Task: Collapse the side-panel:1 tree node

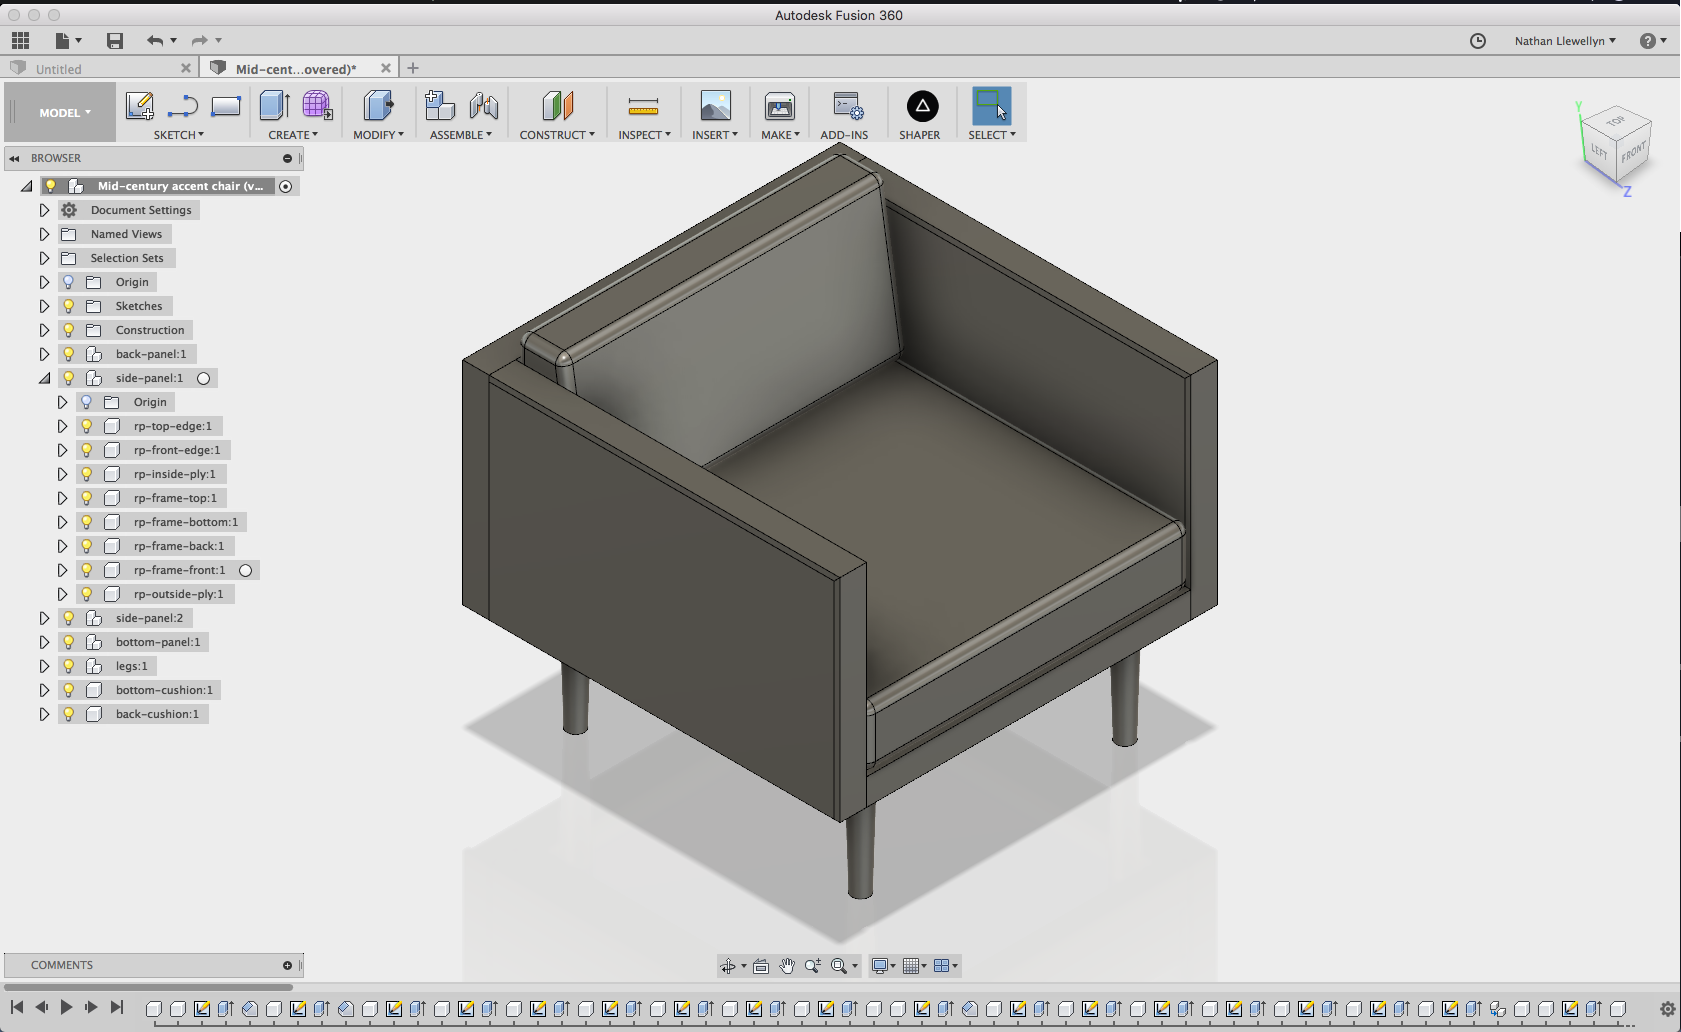Action: click(x=44, y=378)
